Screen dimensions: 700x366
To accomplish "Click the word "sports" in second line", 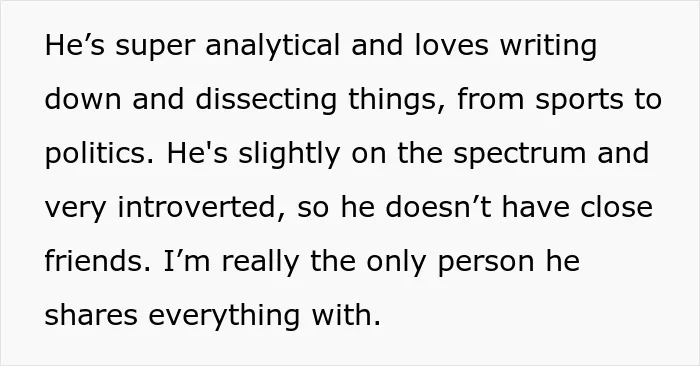I will (x=579, y=100).
